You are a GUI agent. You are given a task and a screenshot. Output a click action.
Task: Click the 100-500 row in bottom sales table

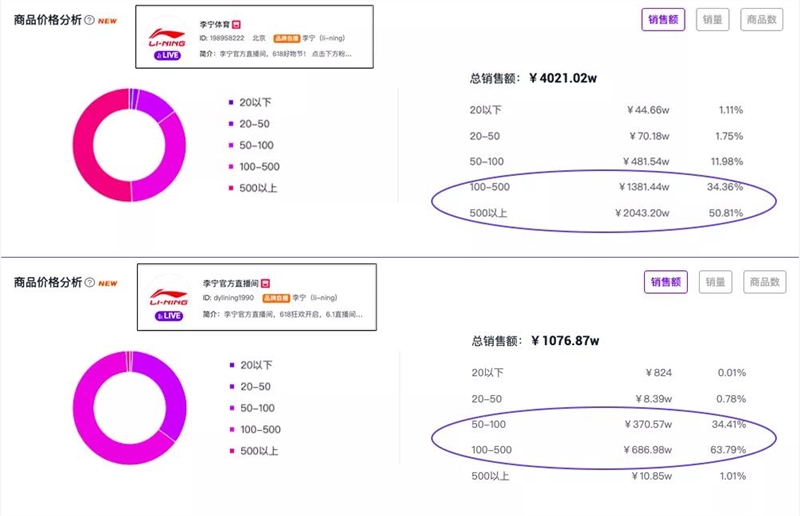click(x=609, y=450)
